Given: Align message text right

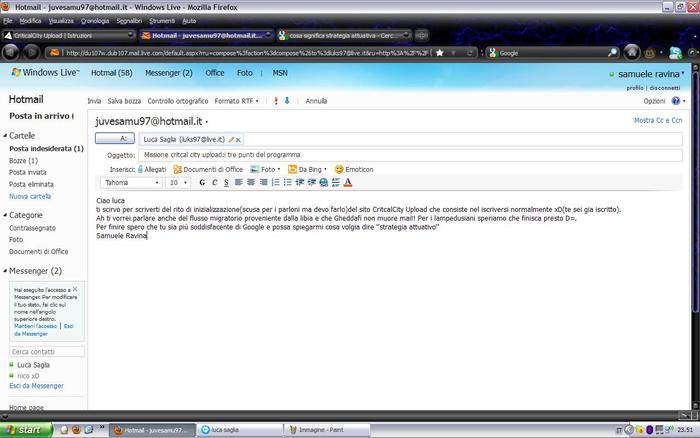Looking at the screenshot, I should click(263, 182).
